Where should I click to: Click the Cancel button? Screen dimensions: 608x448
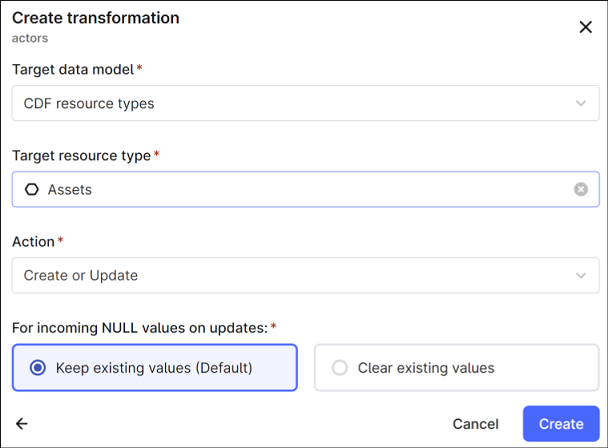[x=475, y=423]
